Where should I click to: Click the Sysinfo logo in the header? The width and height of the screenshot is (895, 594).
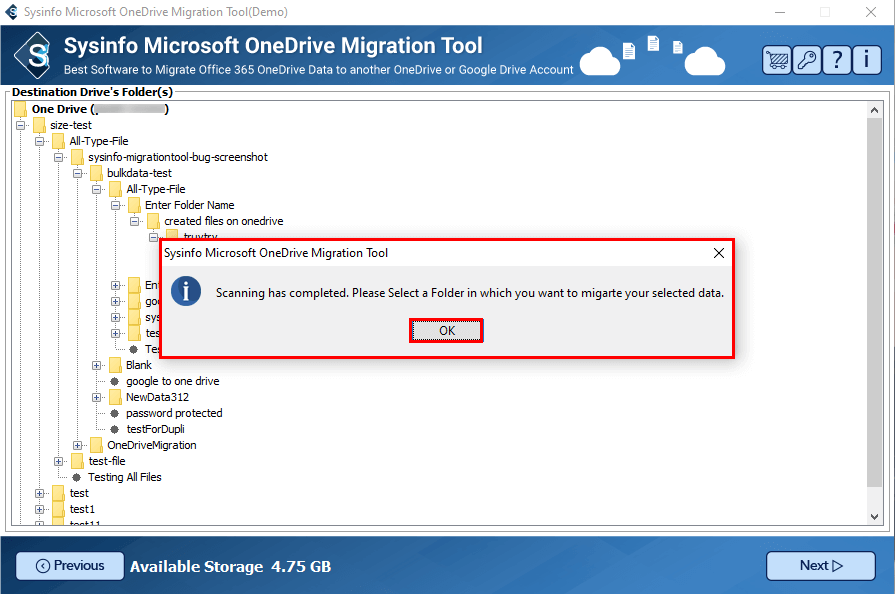pyautogui.click(x=38, y=56)
